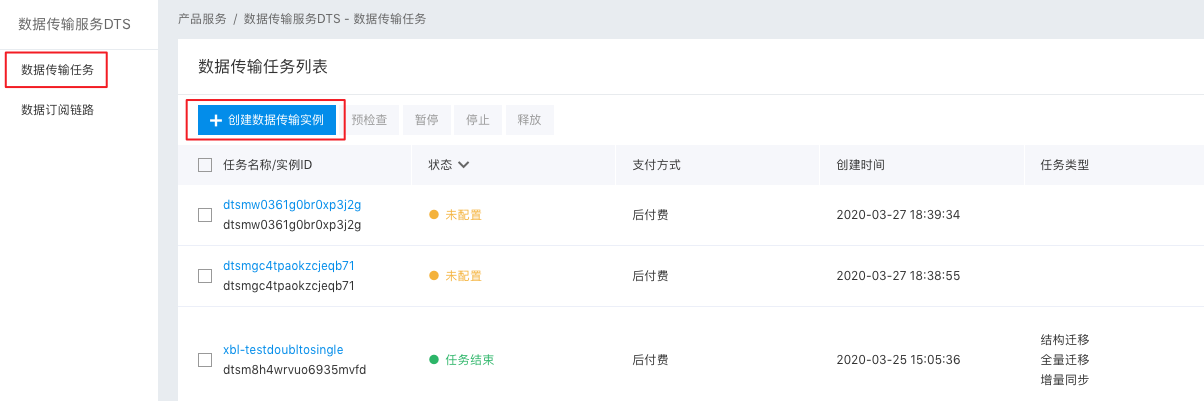Open task link dtsmgc4tpaokzcjeqb71
This screenshot has height=401, width=1204.
(x=289, y=266)
